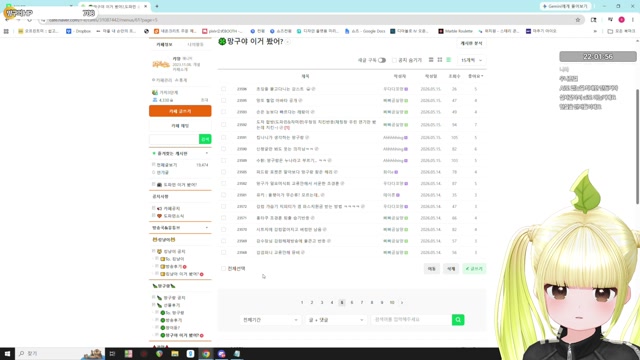This screenshot has width=640, height=360.
Task: Check the 전체선택 checkbox
Action: tap(223, 269)
